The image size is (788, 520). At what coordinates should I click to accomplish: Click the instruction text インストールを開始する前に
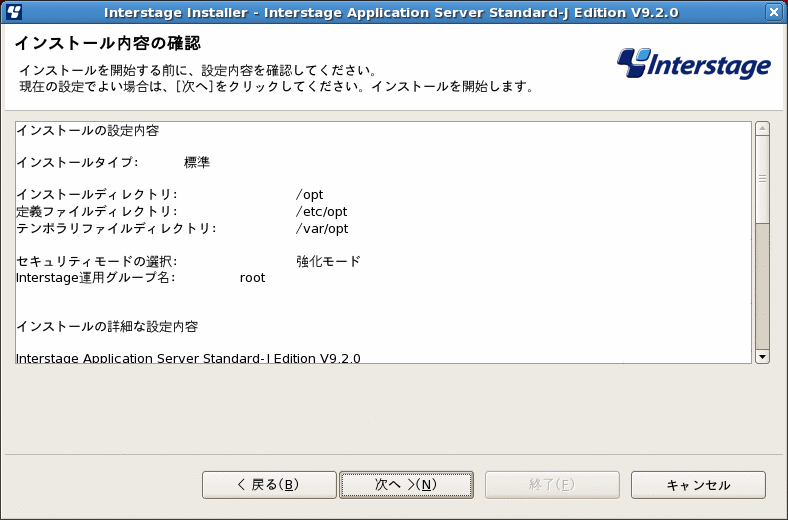(x=198, y=70)
